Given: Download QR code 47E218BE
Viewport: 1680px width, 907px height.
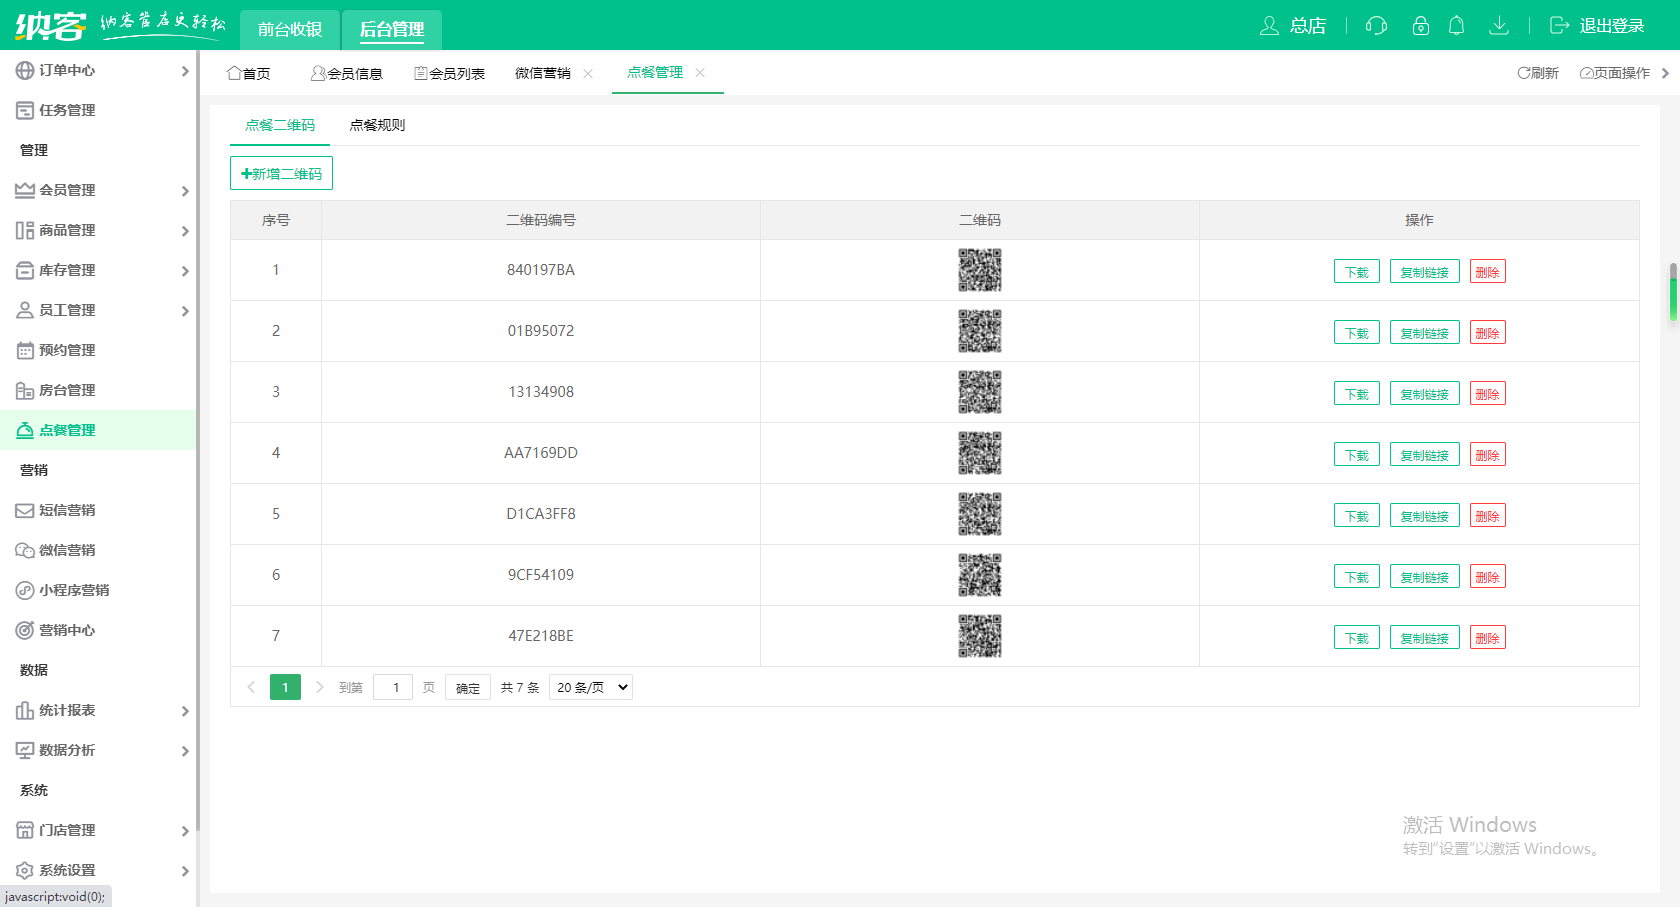Looking at the screenshot, I should (1357, 638).
